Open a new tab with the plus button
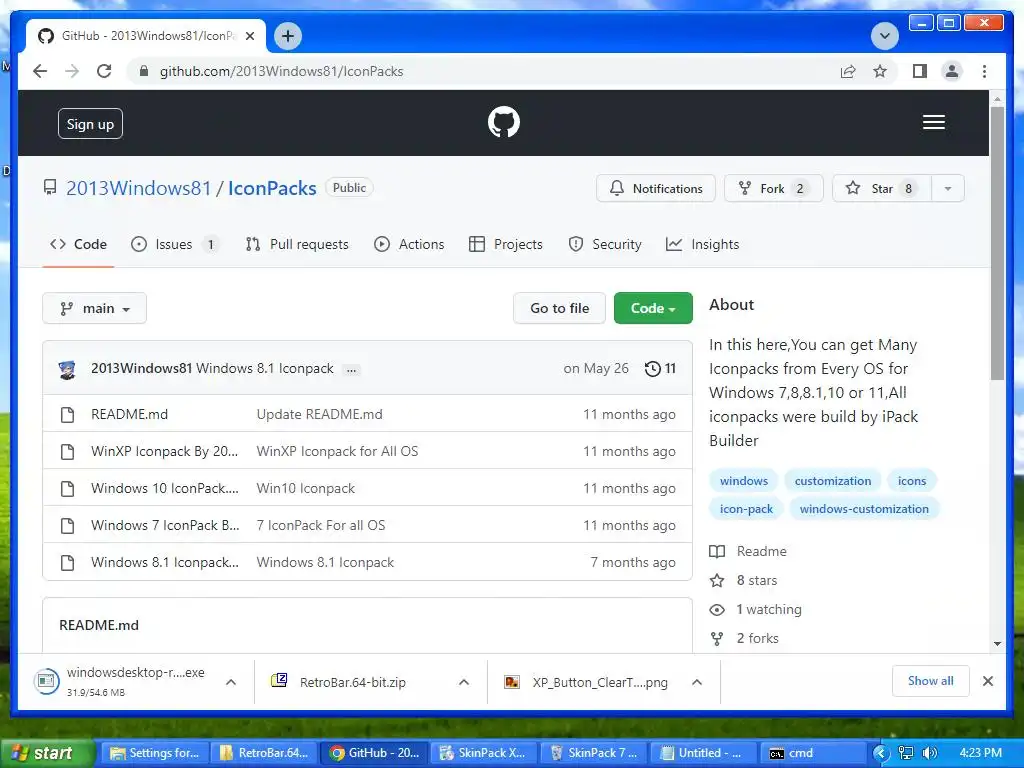The image size is (1024, 768). [288, 36]
